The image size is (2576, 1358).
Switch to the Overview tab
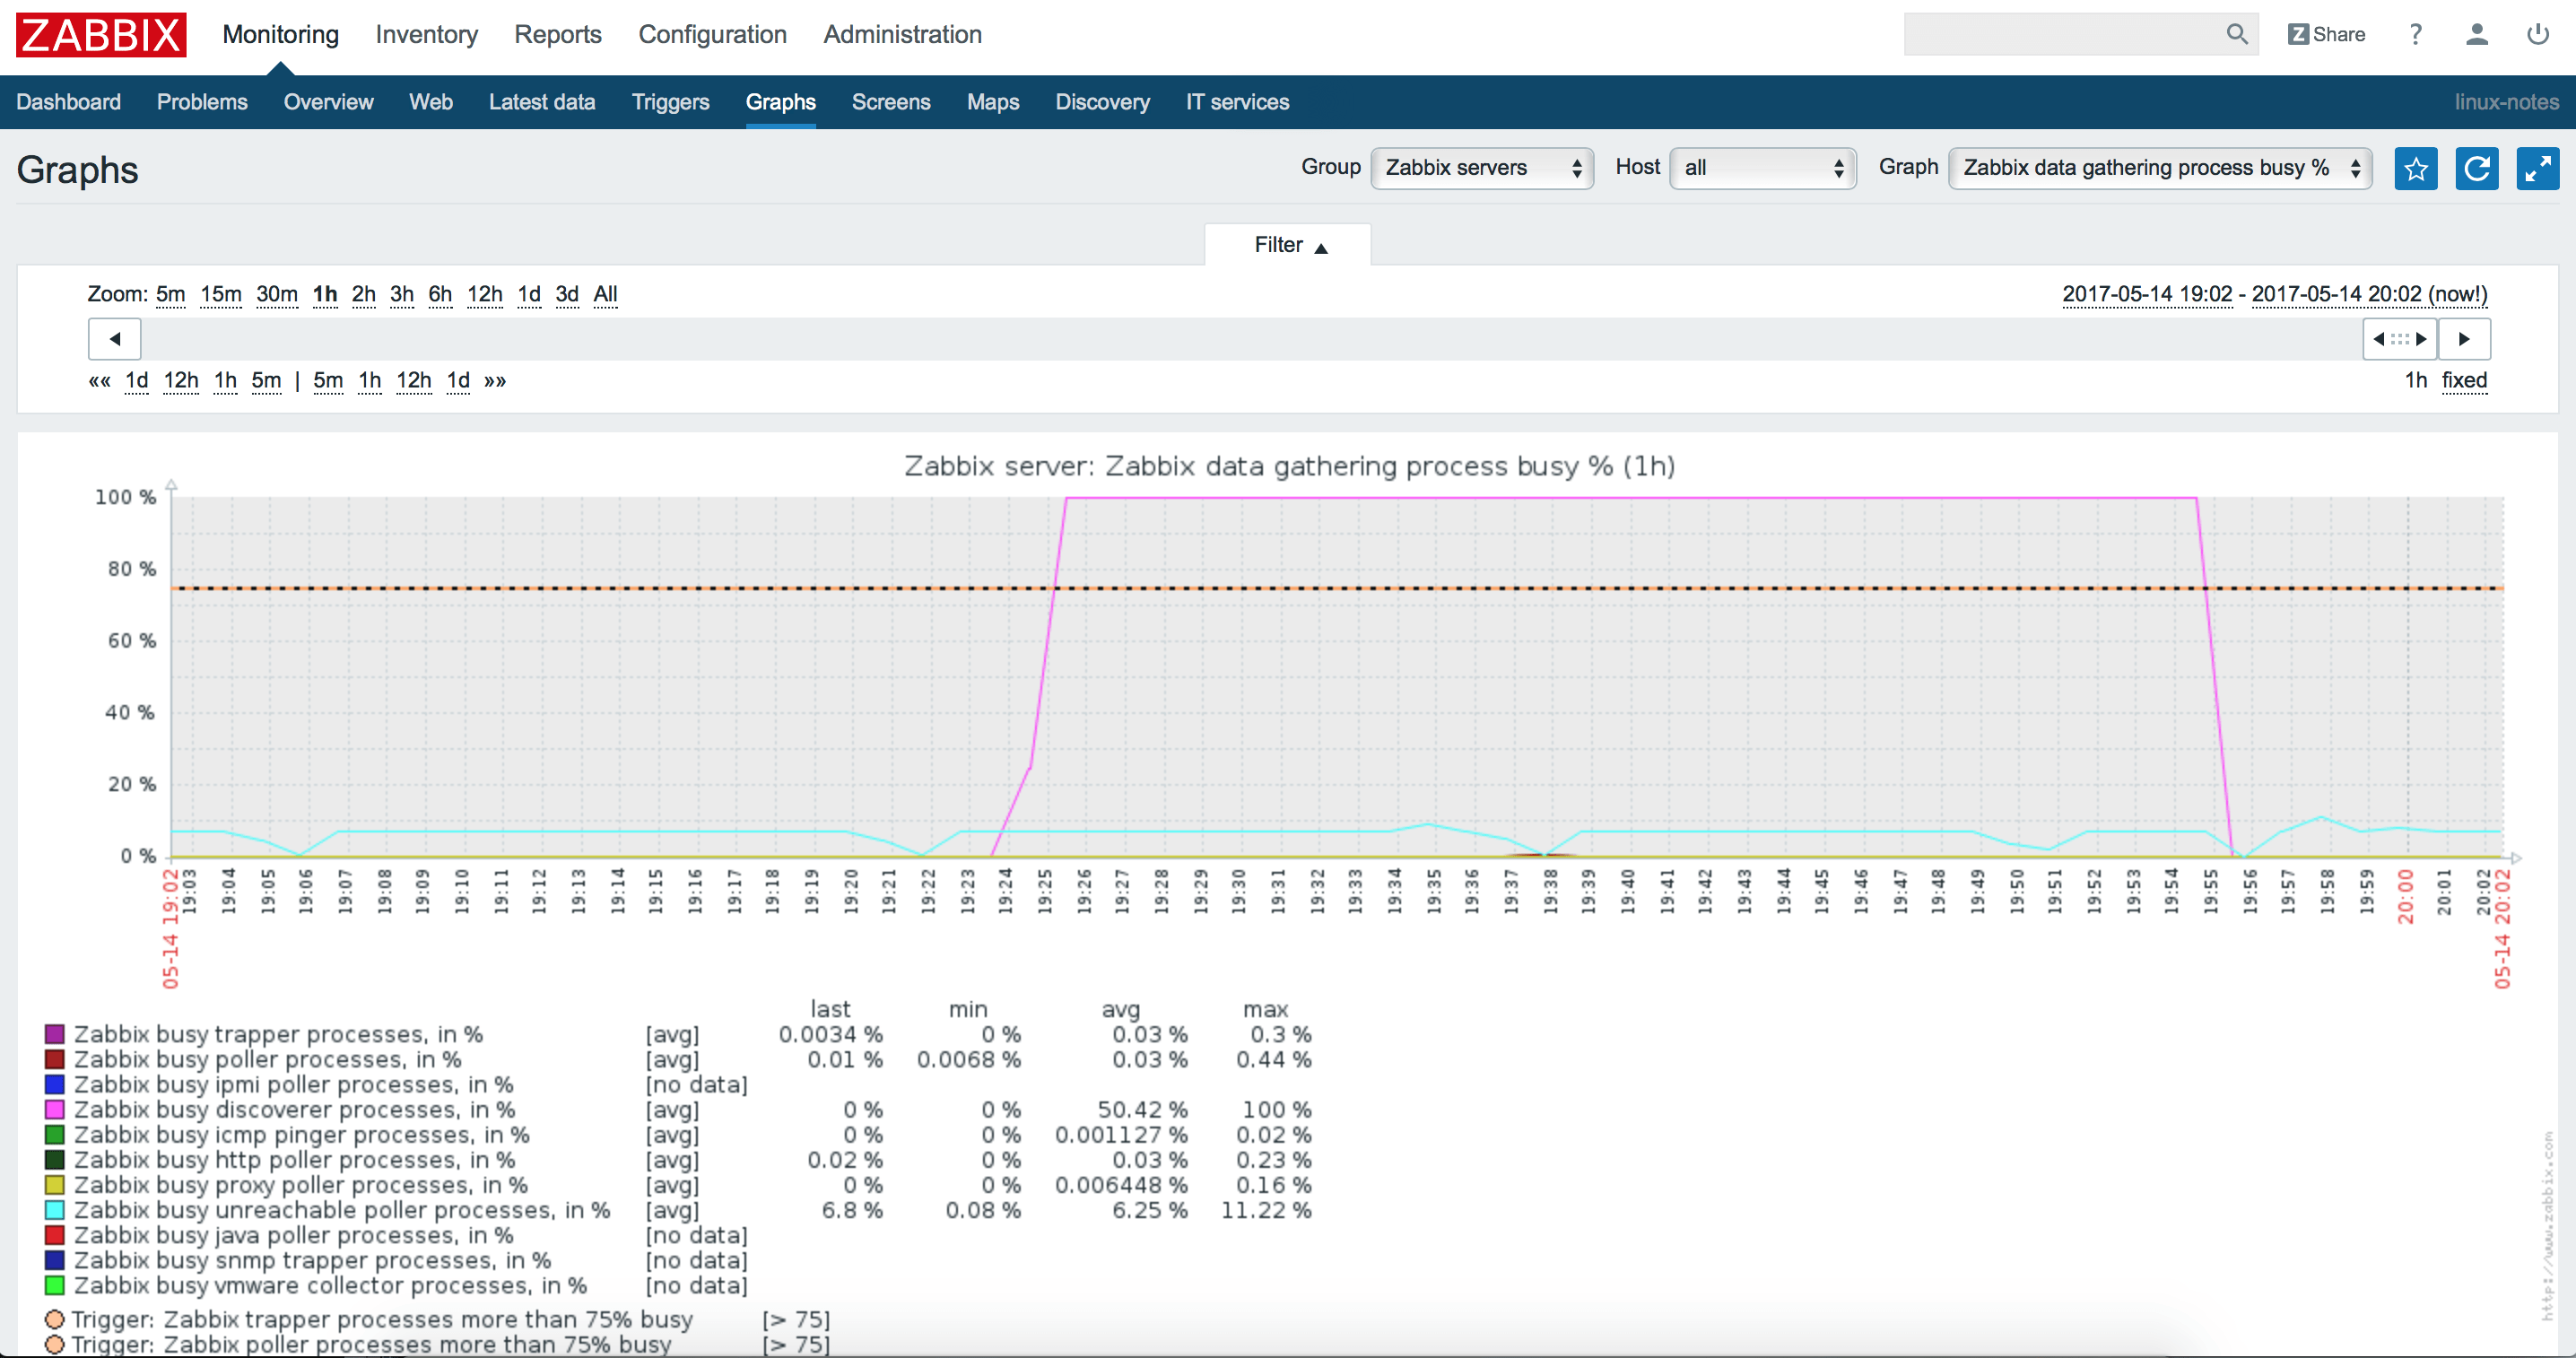[328, 102]
